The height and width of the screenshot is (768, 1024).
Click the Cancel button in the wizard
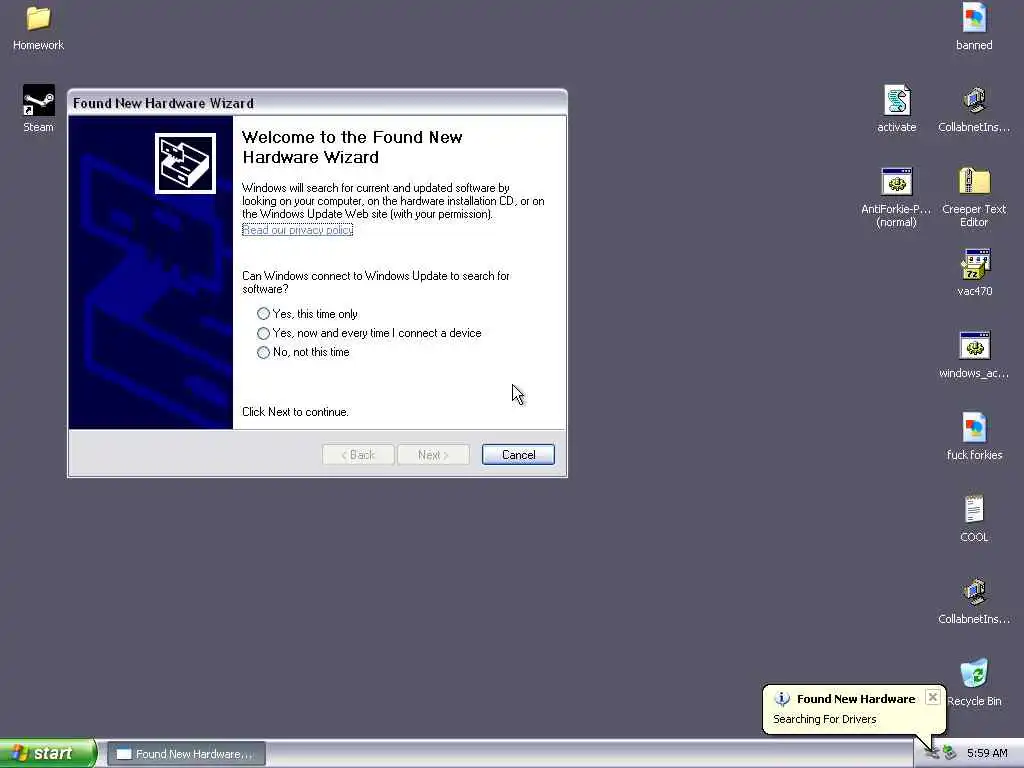click(x=518, y=455)
